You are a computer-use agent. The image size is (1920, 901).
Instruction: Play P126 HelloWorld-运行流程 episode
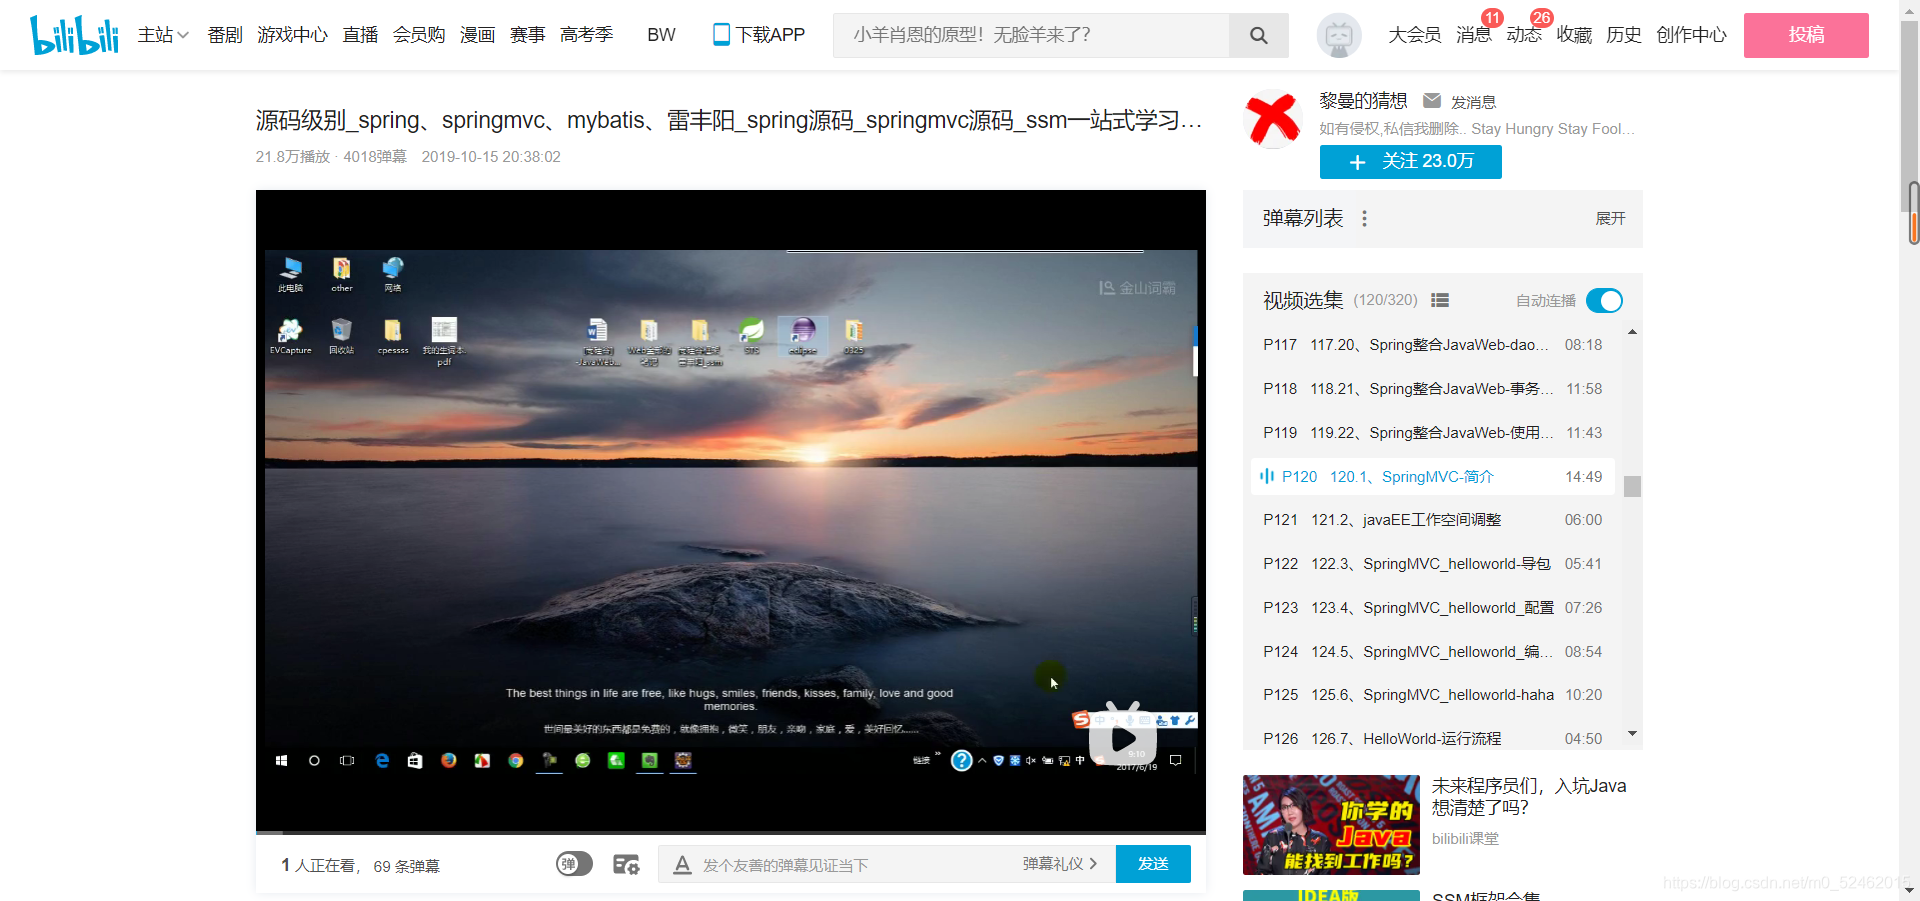click(x=1432, y=738)
